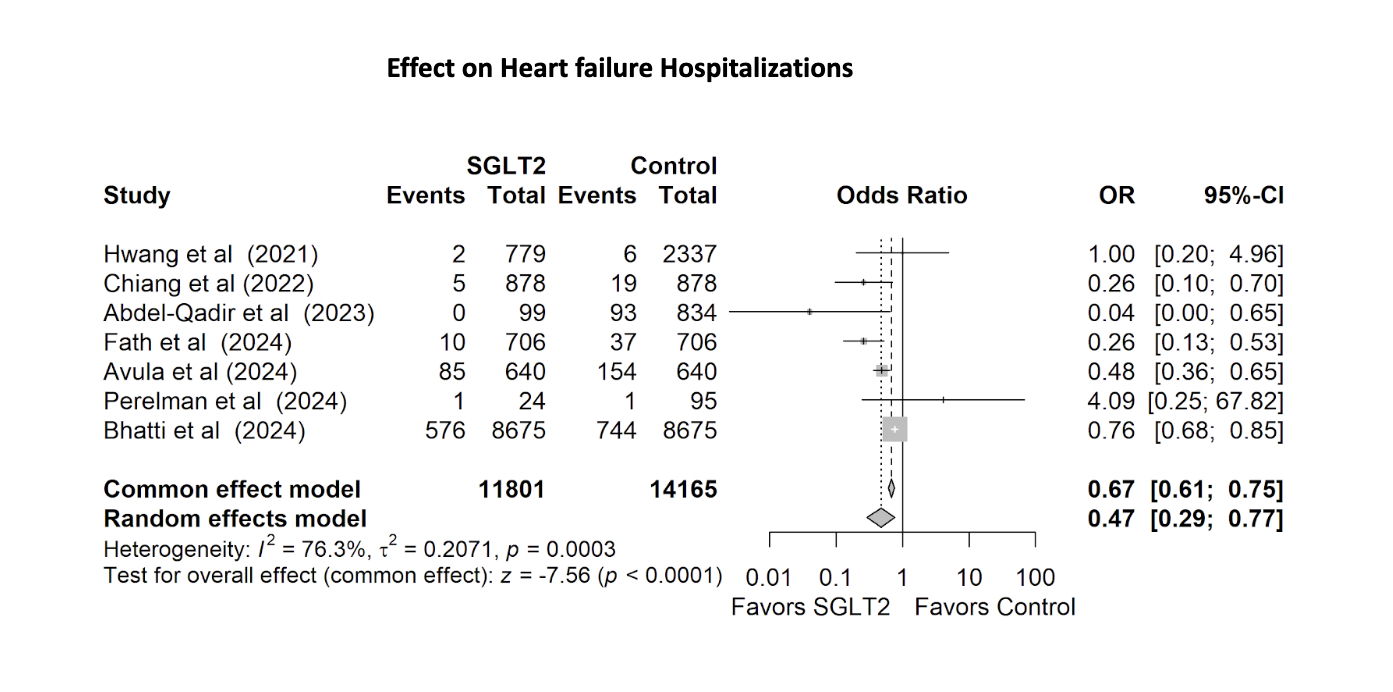Screen dimensions: 1393x692
Task: Click the Favors SGLT2 axis label
Action: [810, 607]
